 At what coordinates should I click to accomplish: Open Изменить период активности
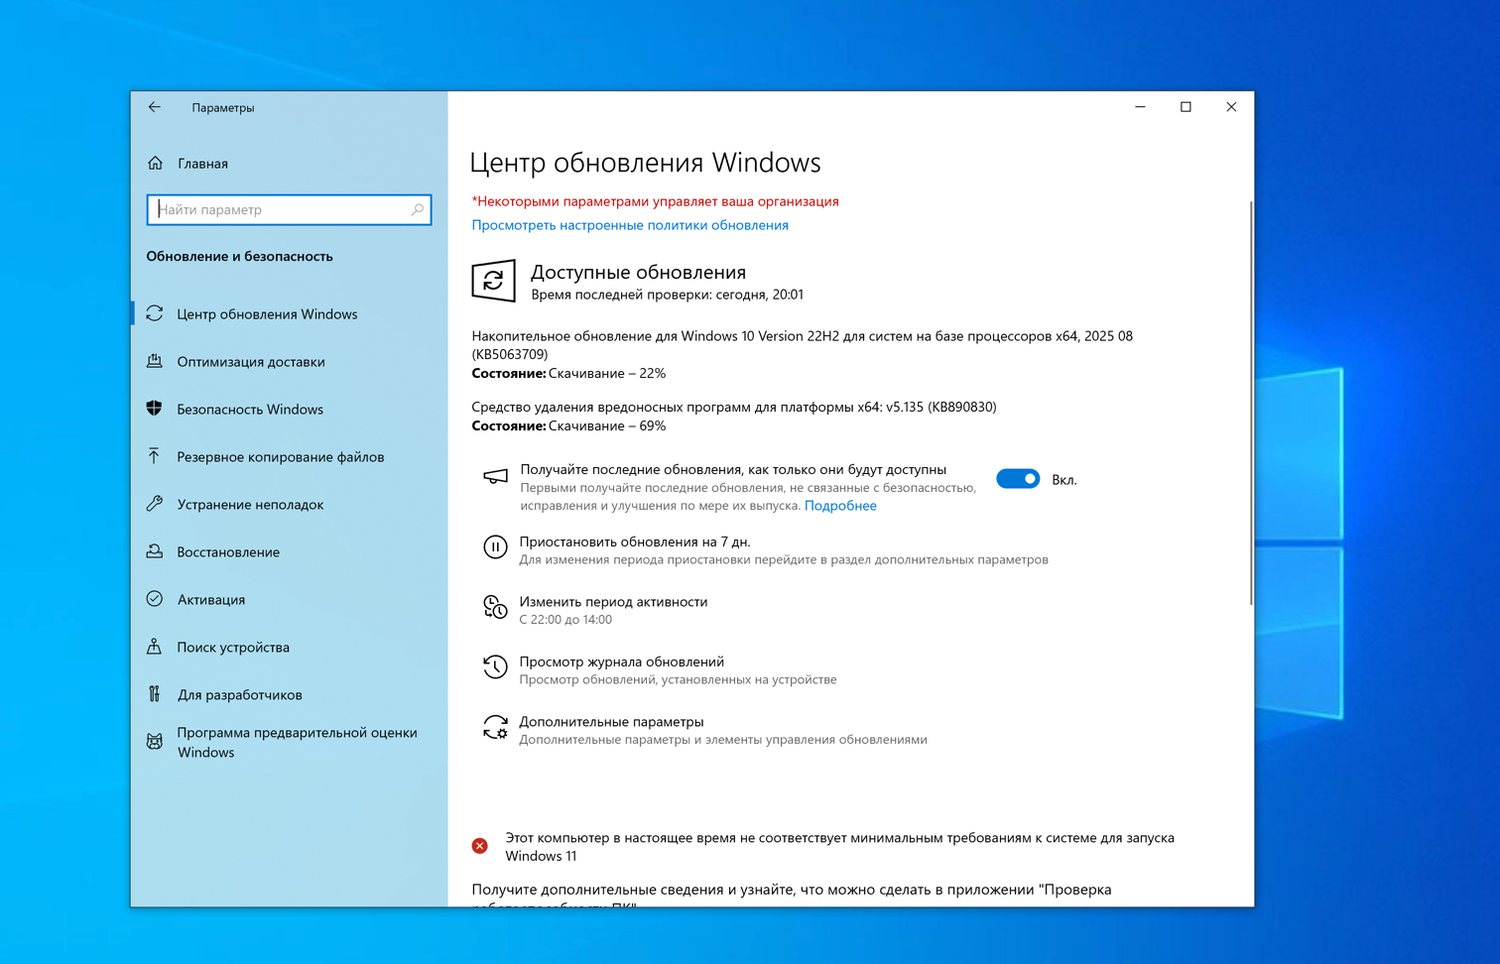coord(613,602)
